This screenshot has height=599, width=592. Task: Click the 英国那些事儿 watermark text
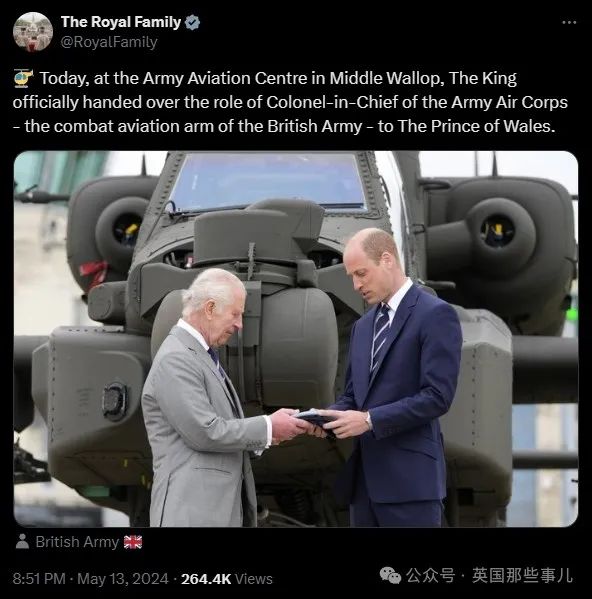(522, 575)
